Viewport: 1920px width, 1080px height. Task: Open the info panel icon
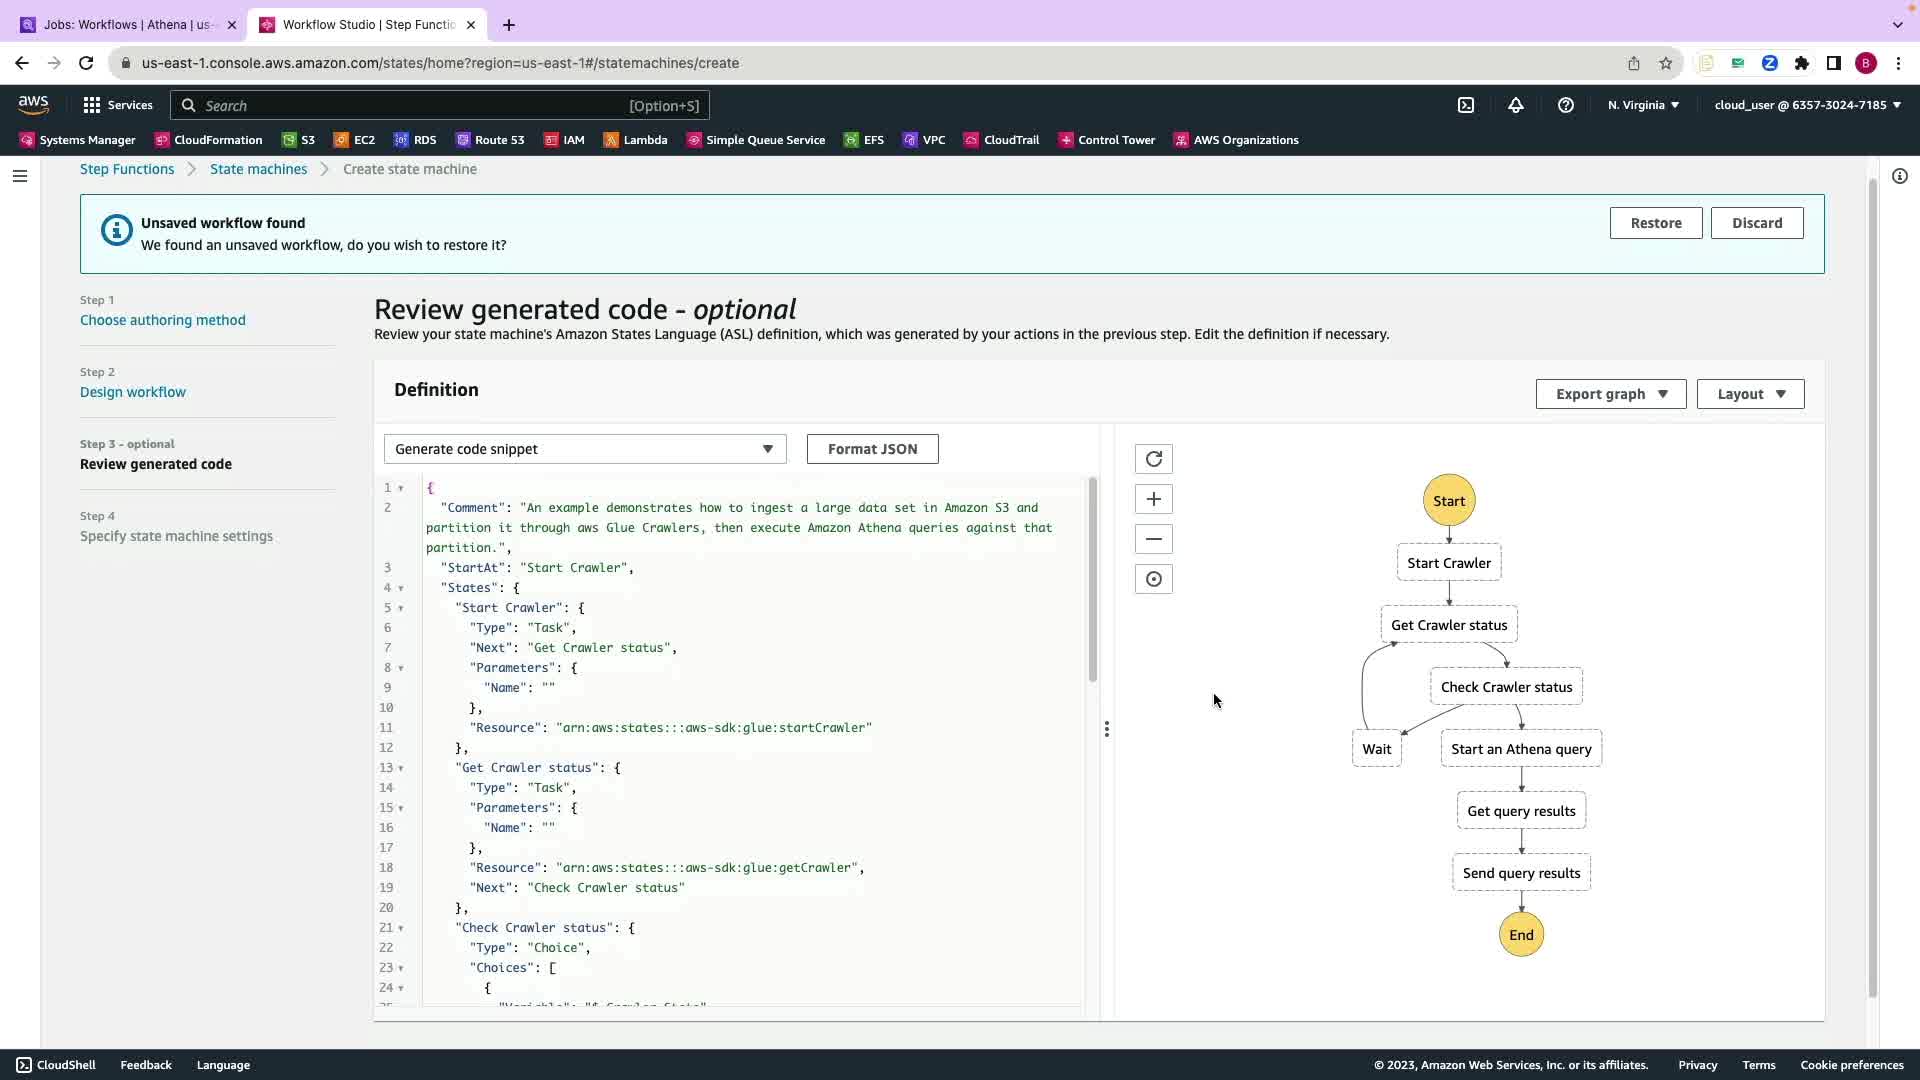pyautogui.click(x=1899, y=176)
